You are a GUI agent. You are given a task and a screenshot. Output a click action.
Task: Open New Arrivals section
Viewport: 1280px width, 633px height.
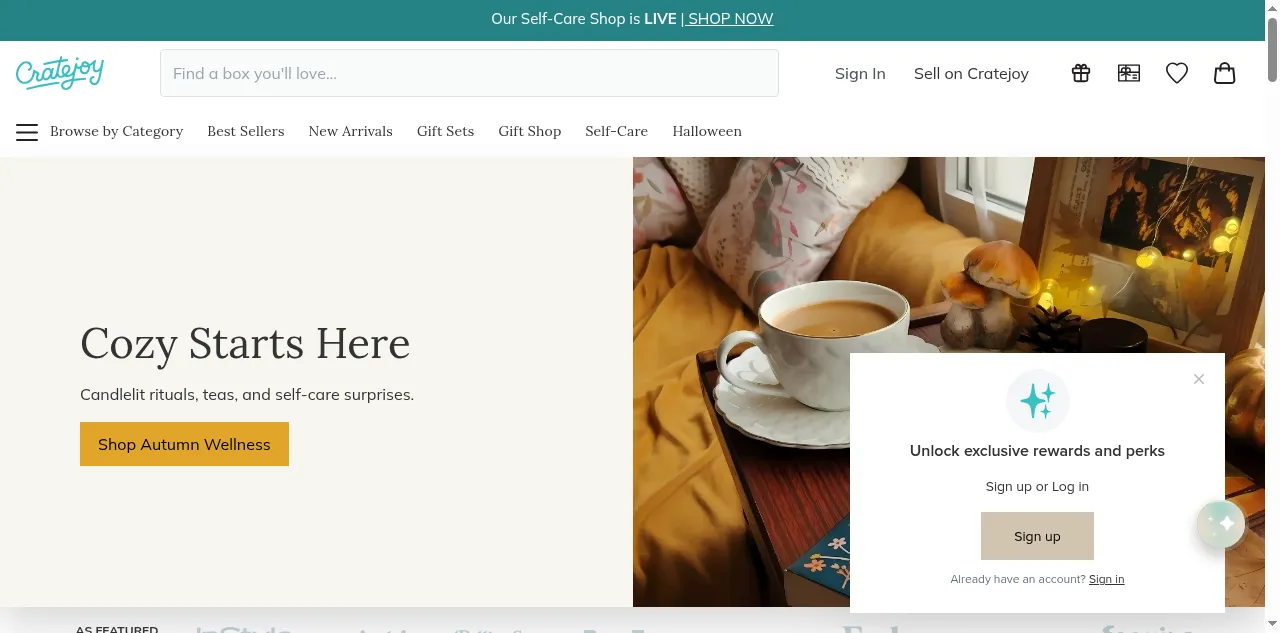(350, 131)
